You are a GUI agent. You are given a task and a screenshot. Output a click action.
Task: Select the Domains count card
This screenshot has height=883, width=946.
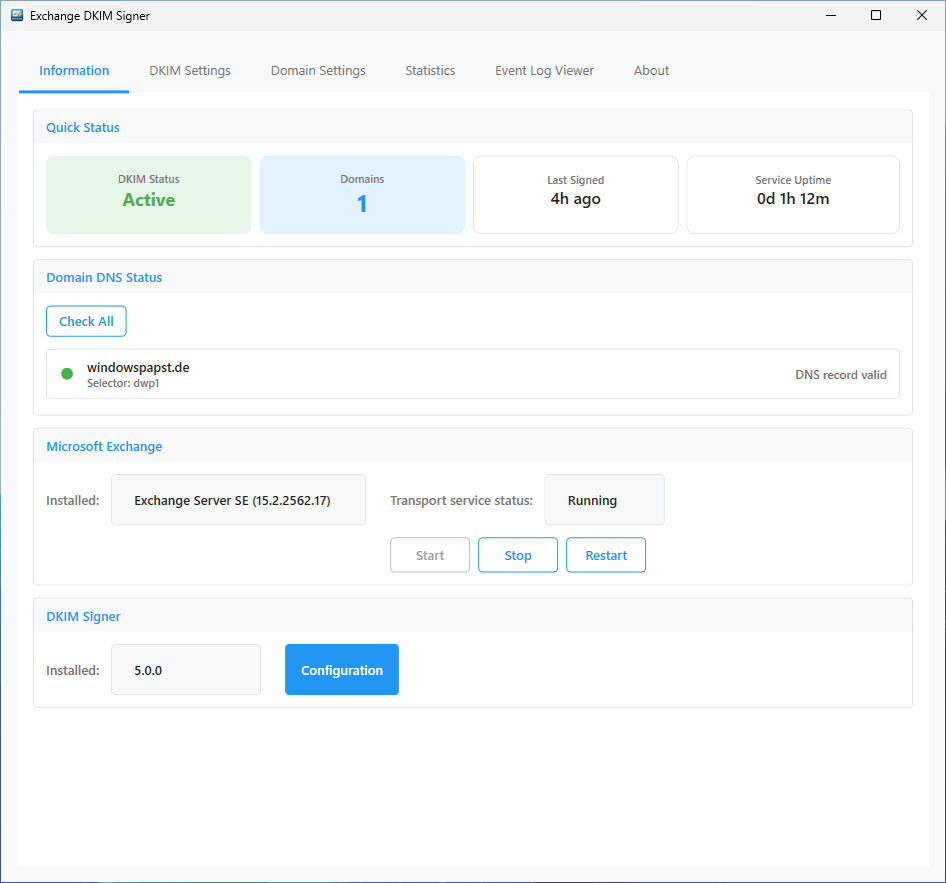(x=362, y=195)
